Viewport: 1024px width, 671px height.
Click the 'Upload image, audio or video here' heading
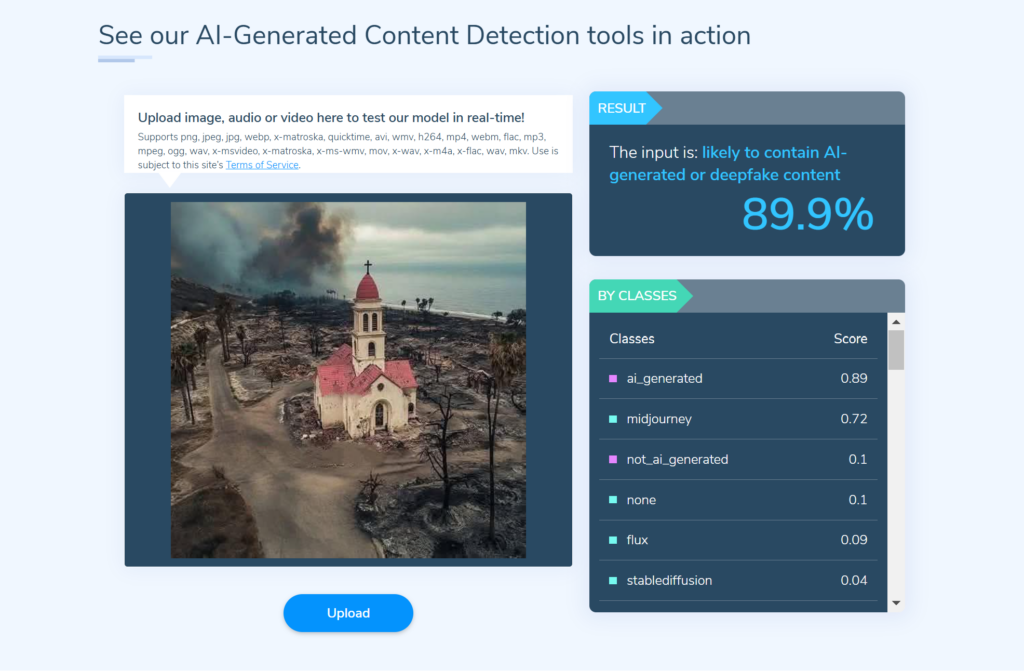[x=331, y=118]
